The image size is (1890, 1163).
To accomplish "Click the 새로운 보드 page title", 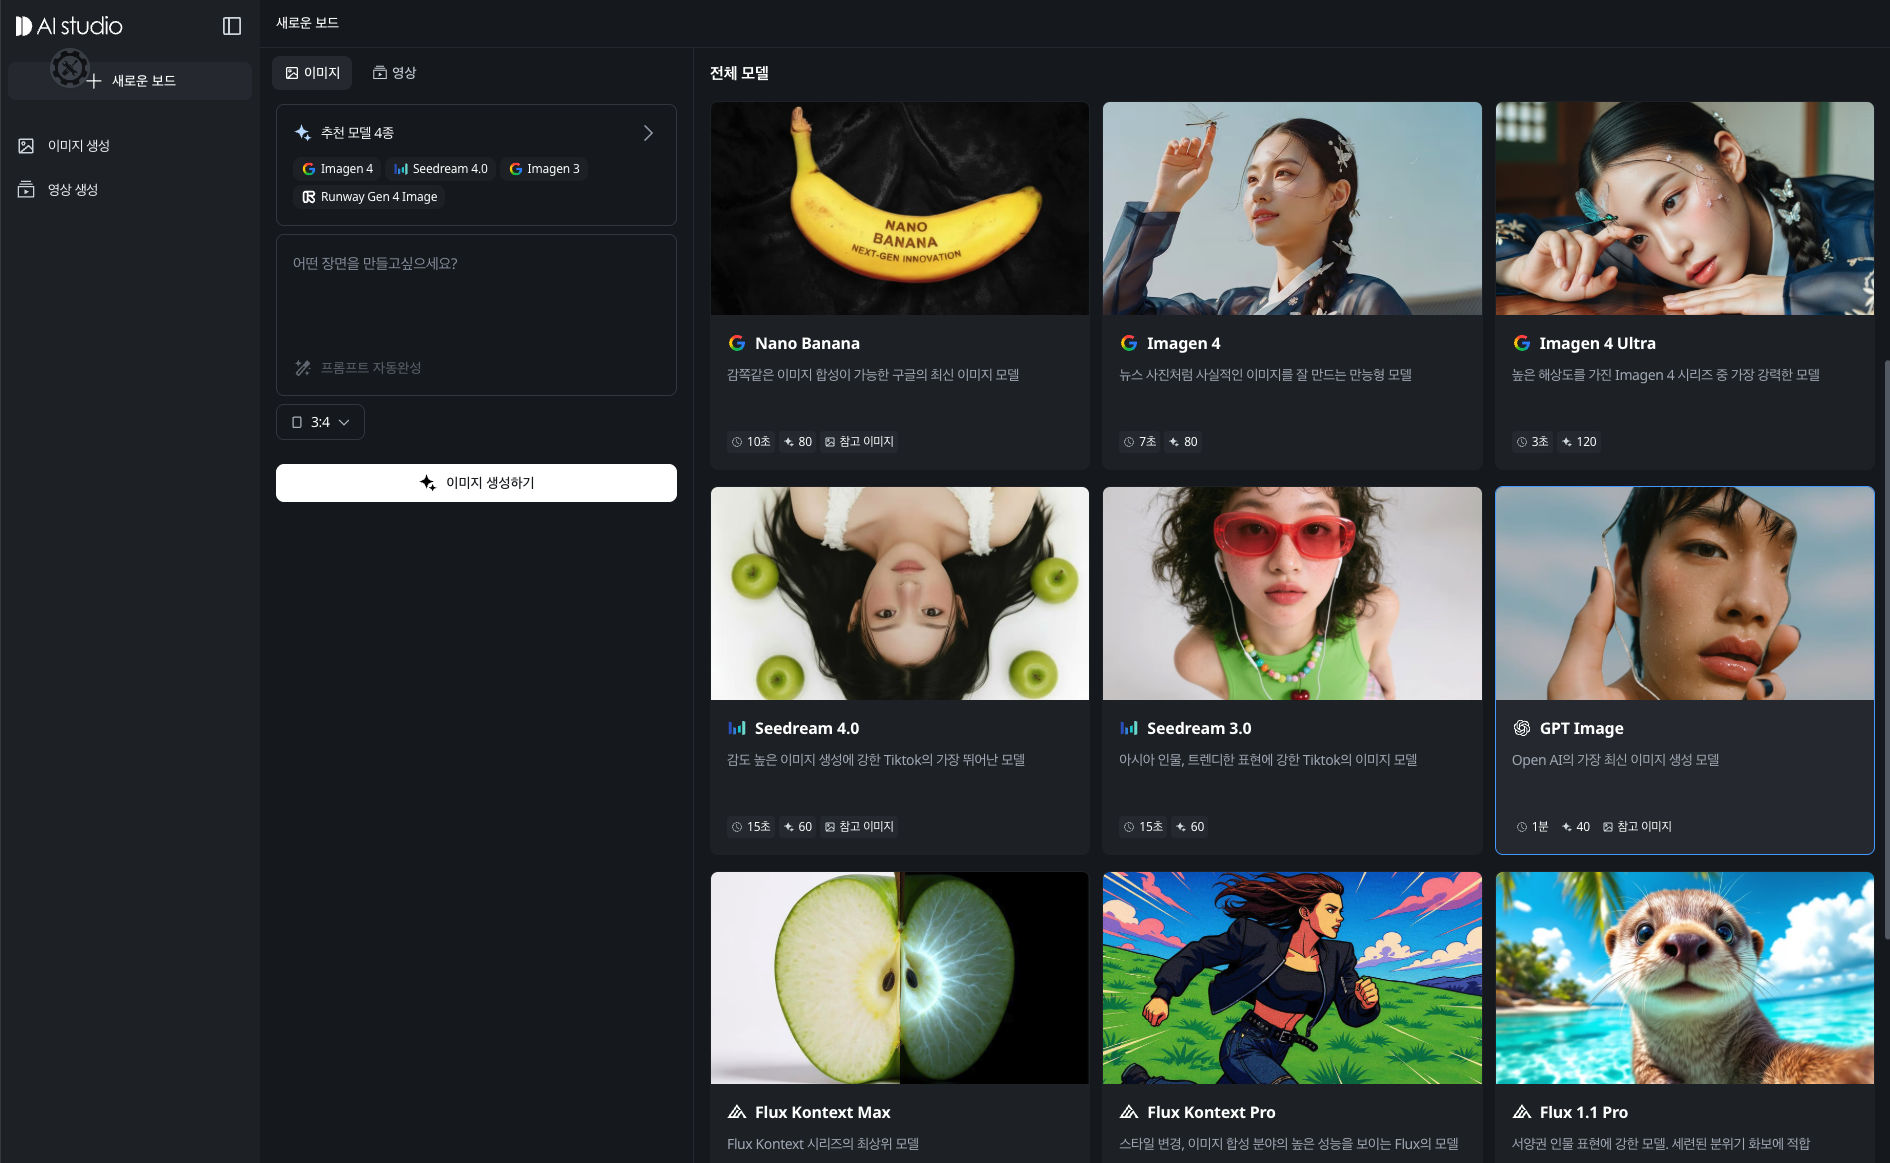I will 307,23.
